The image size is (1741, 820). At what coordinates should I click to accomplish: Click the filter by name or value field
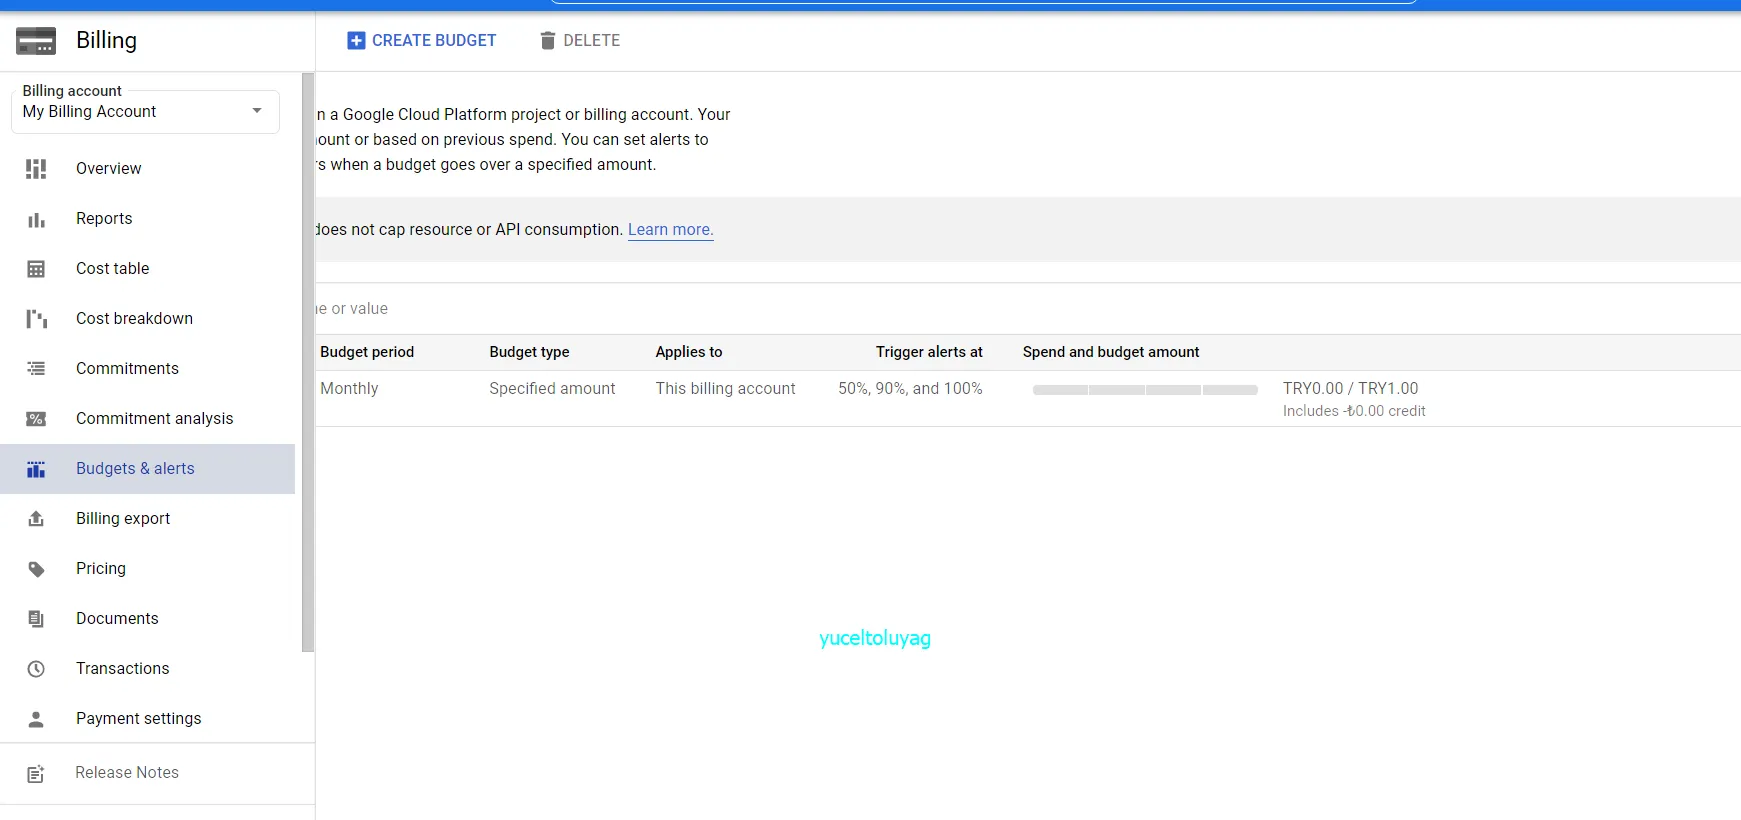1028,309
